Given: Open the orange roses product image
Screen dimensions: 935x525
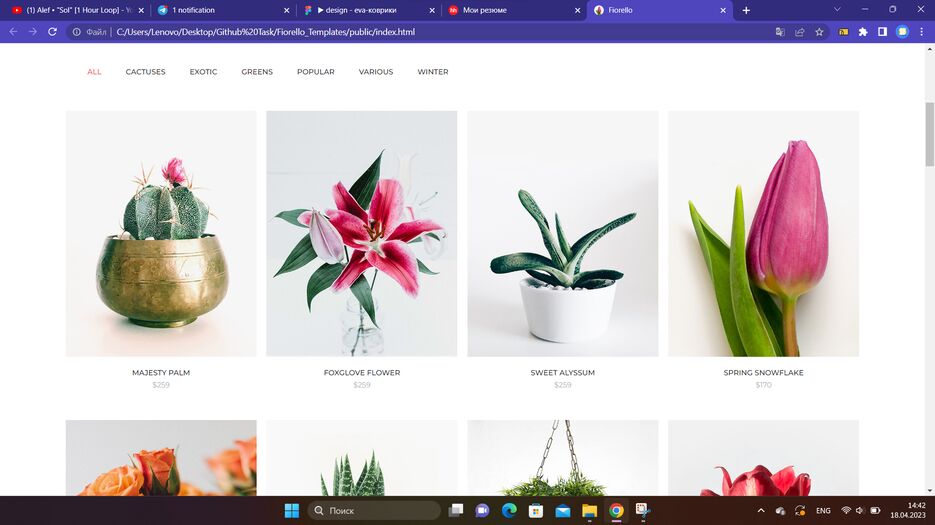Looking at the screenshot, I should [161, 458].
